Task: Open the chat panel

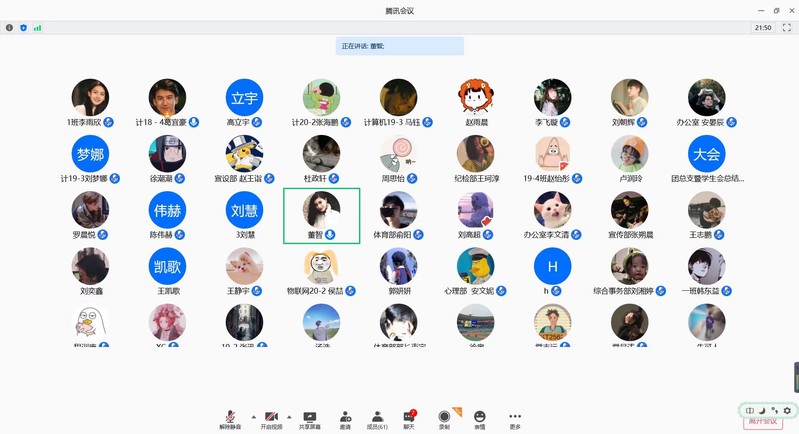Action: 409,417
